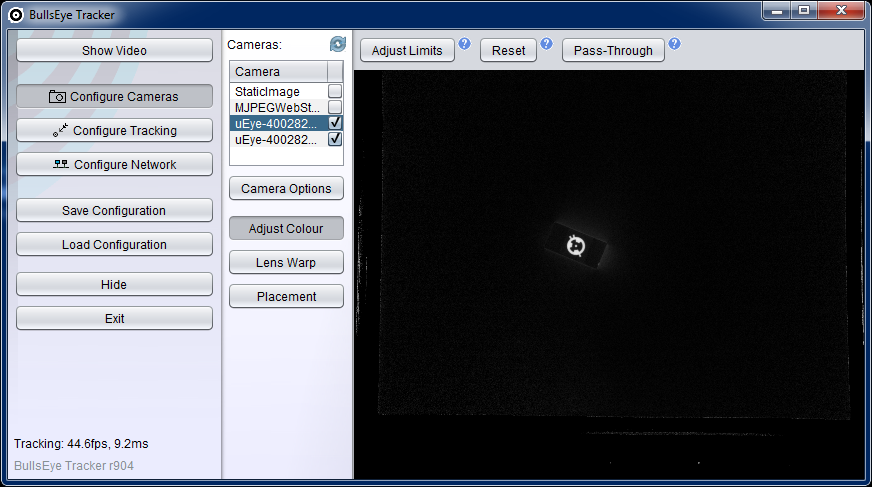Open Configure Cameras section
The image size is (872, 487).
tap(114, 97)
